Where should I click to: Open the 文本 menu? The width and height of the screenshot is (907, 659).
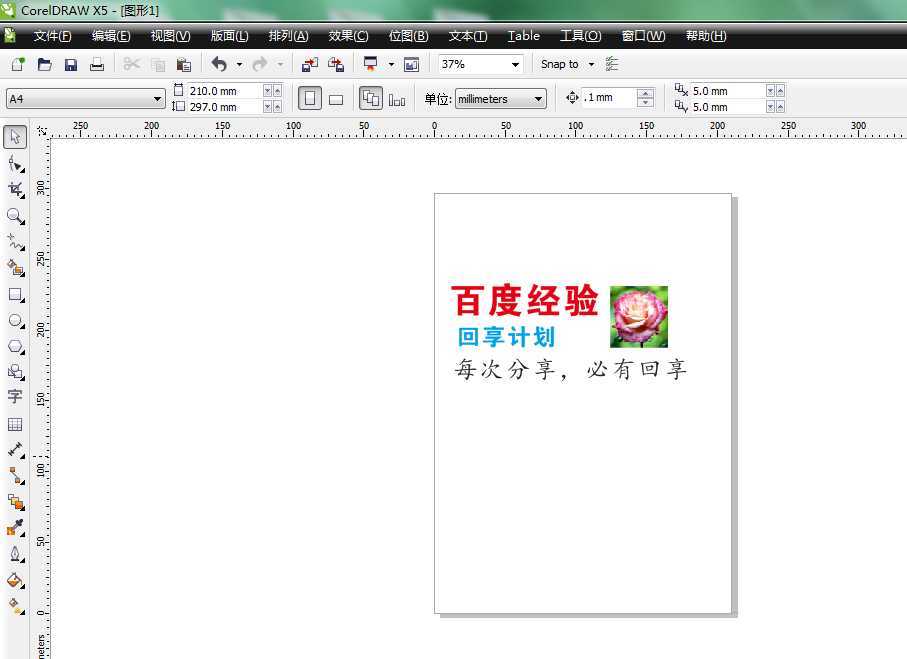point(466,36)
